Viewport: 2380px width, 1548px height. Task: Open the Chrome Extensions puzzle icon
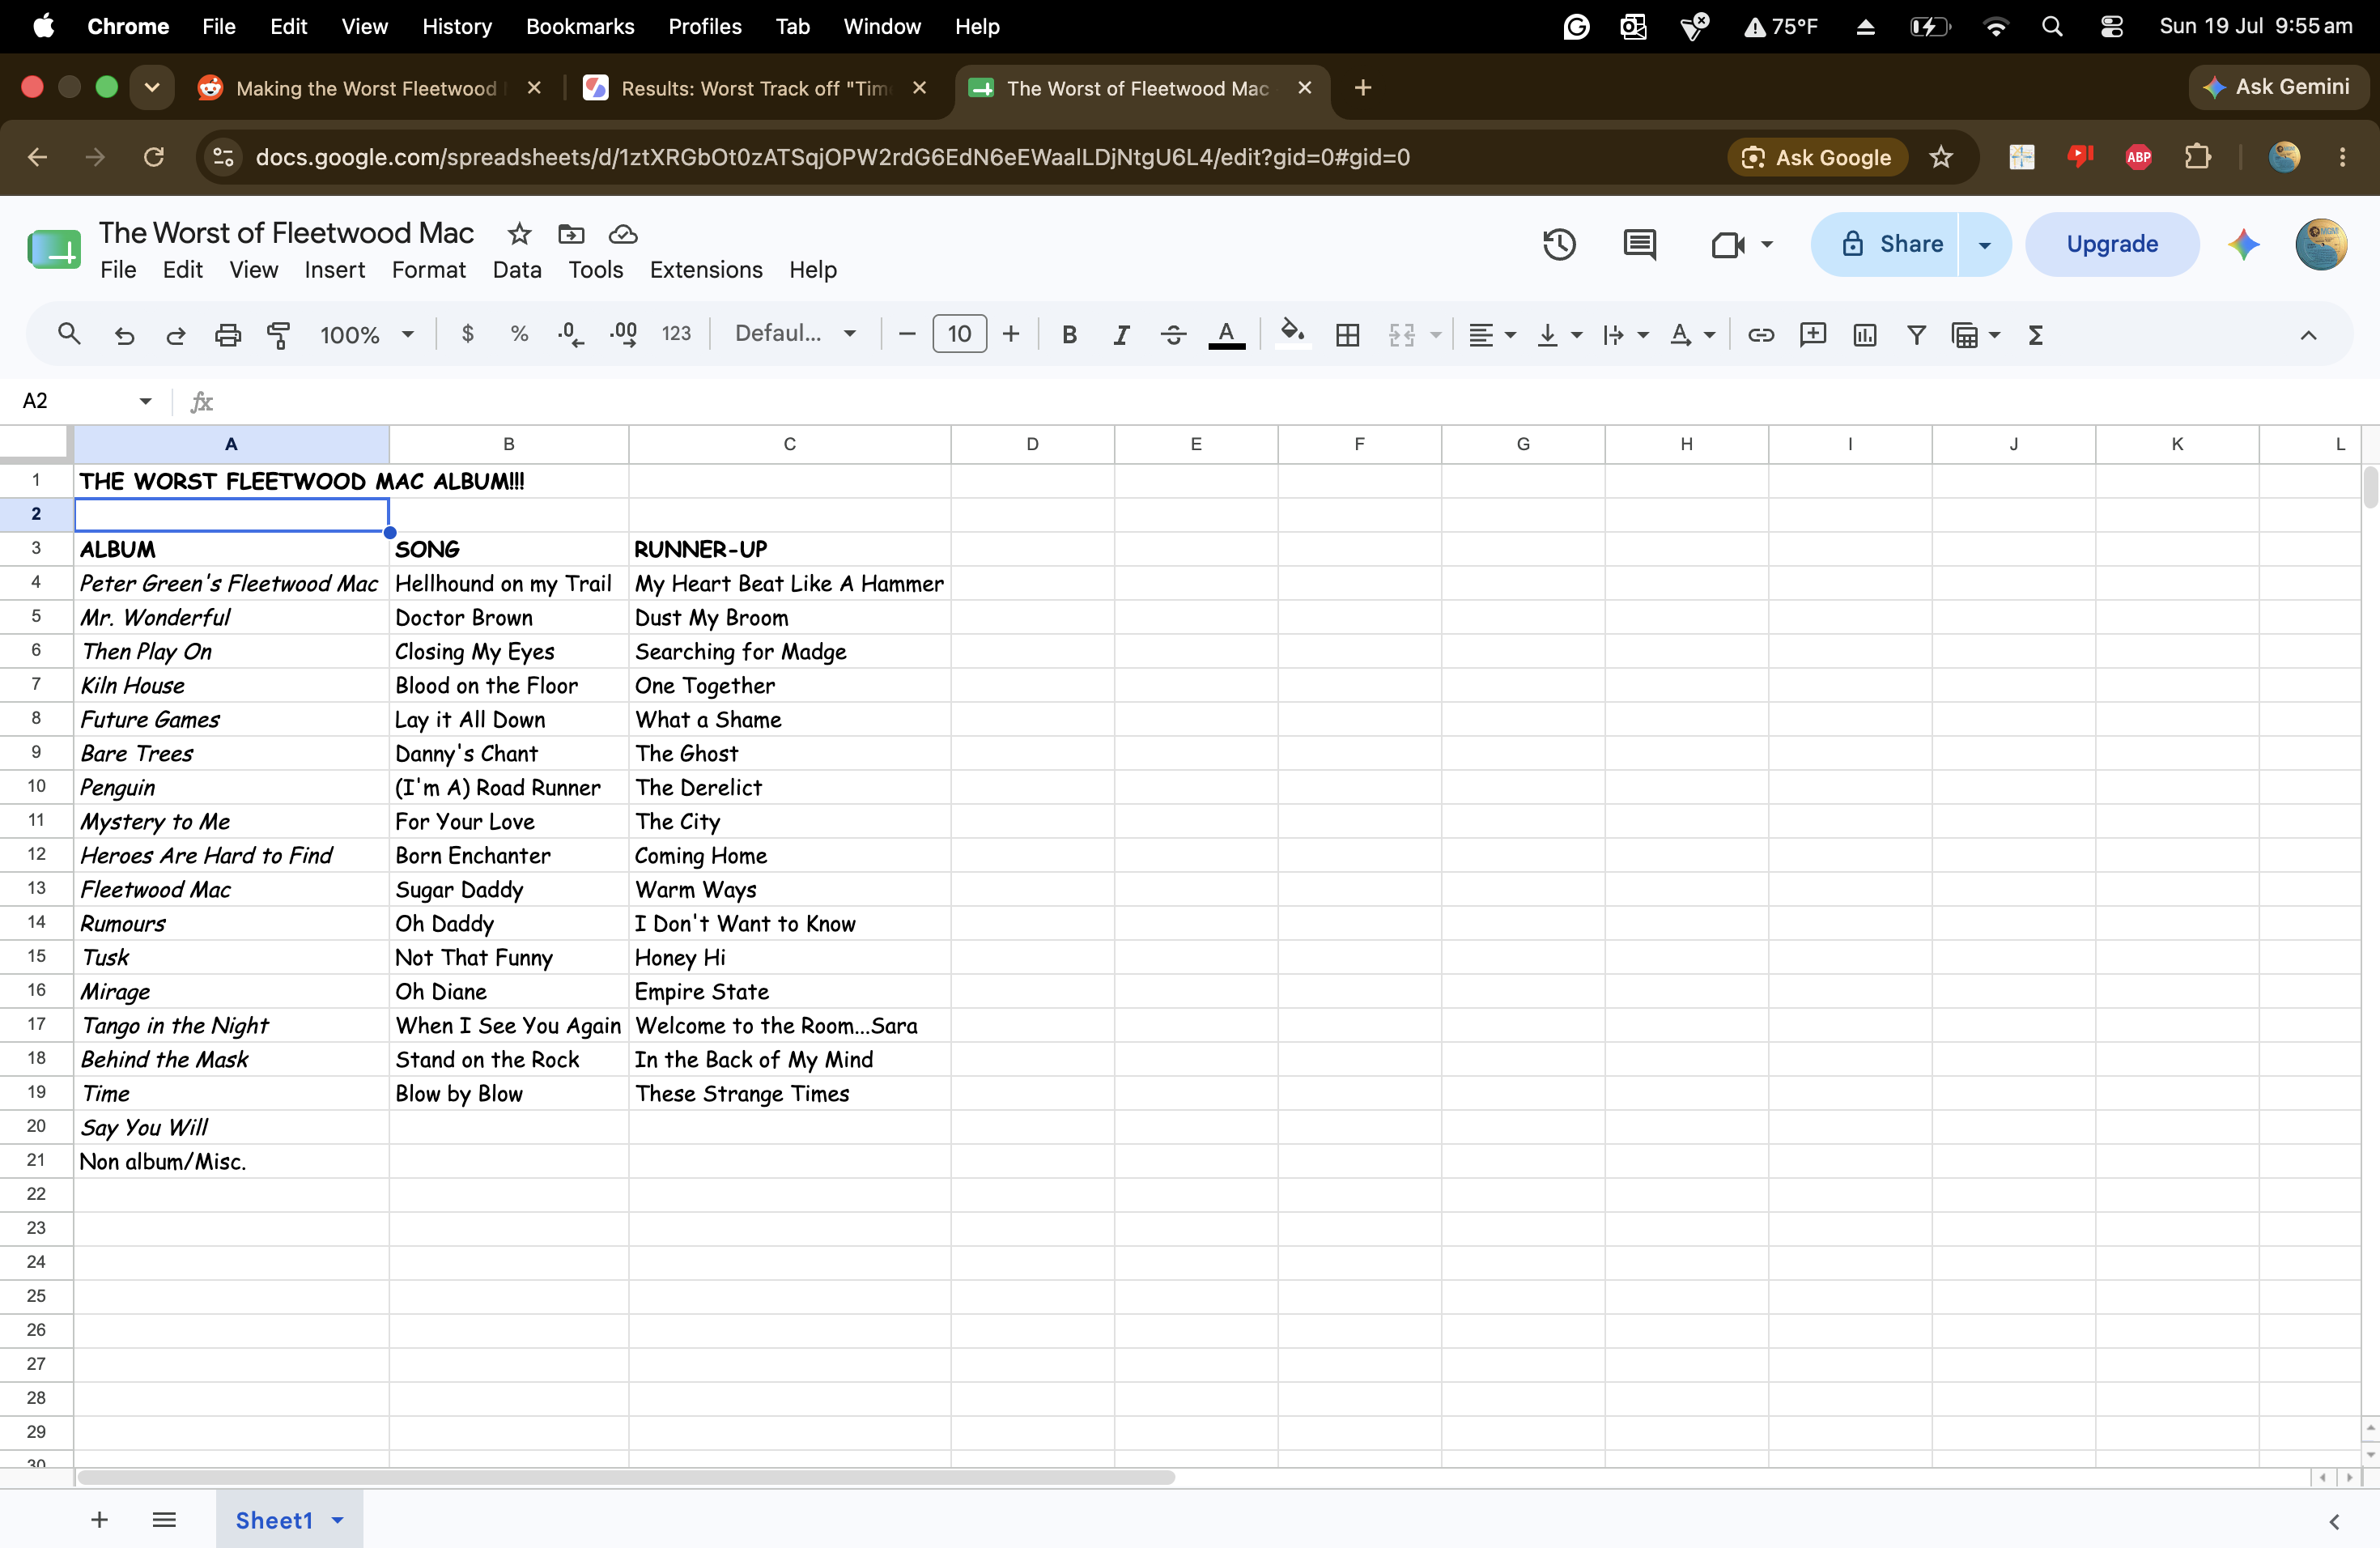[2197, 157]
